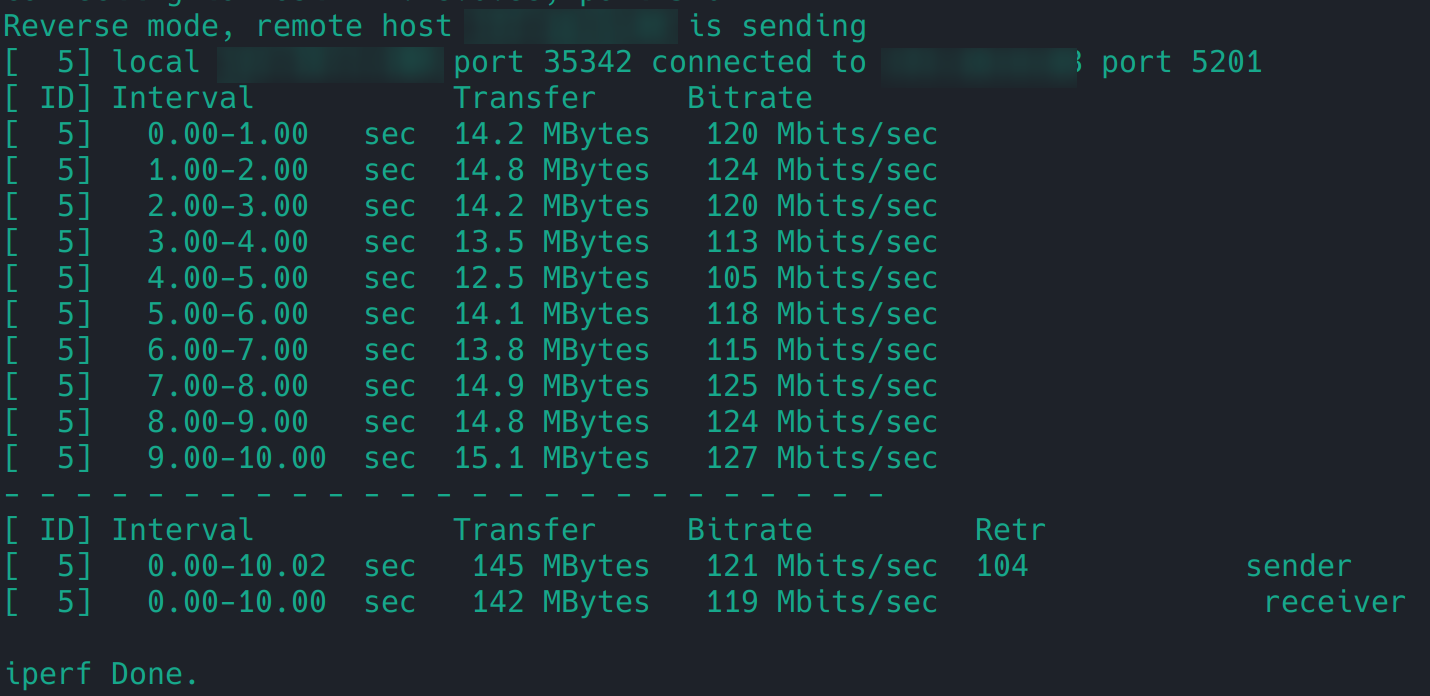Click the 13.8 MBytes transfer value
The image size is (1430, 696).
(x=552, y=350)
